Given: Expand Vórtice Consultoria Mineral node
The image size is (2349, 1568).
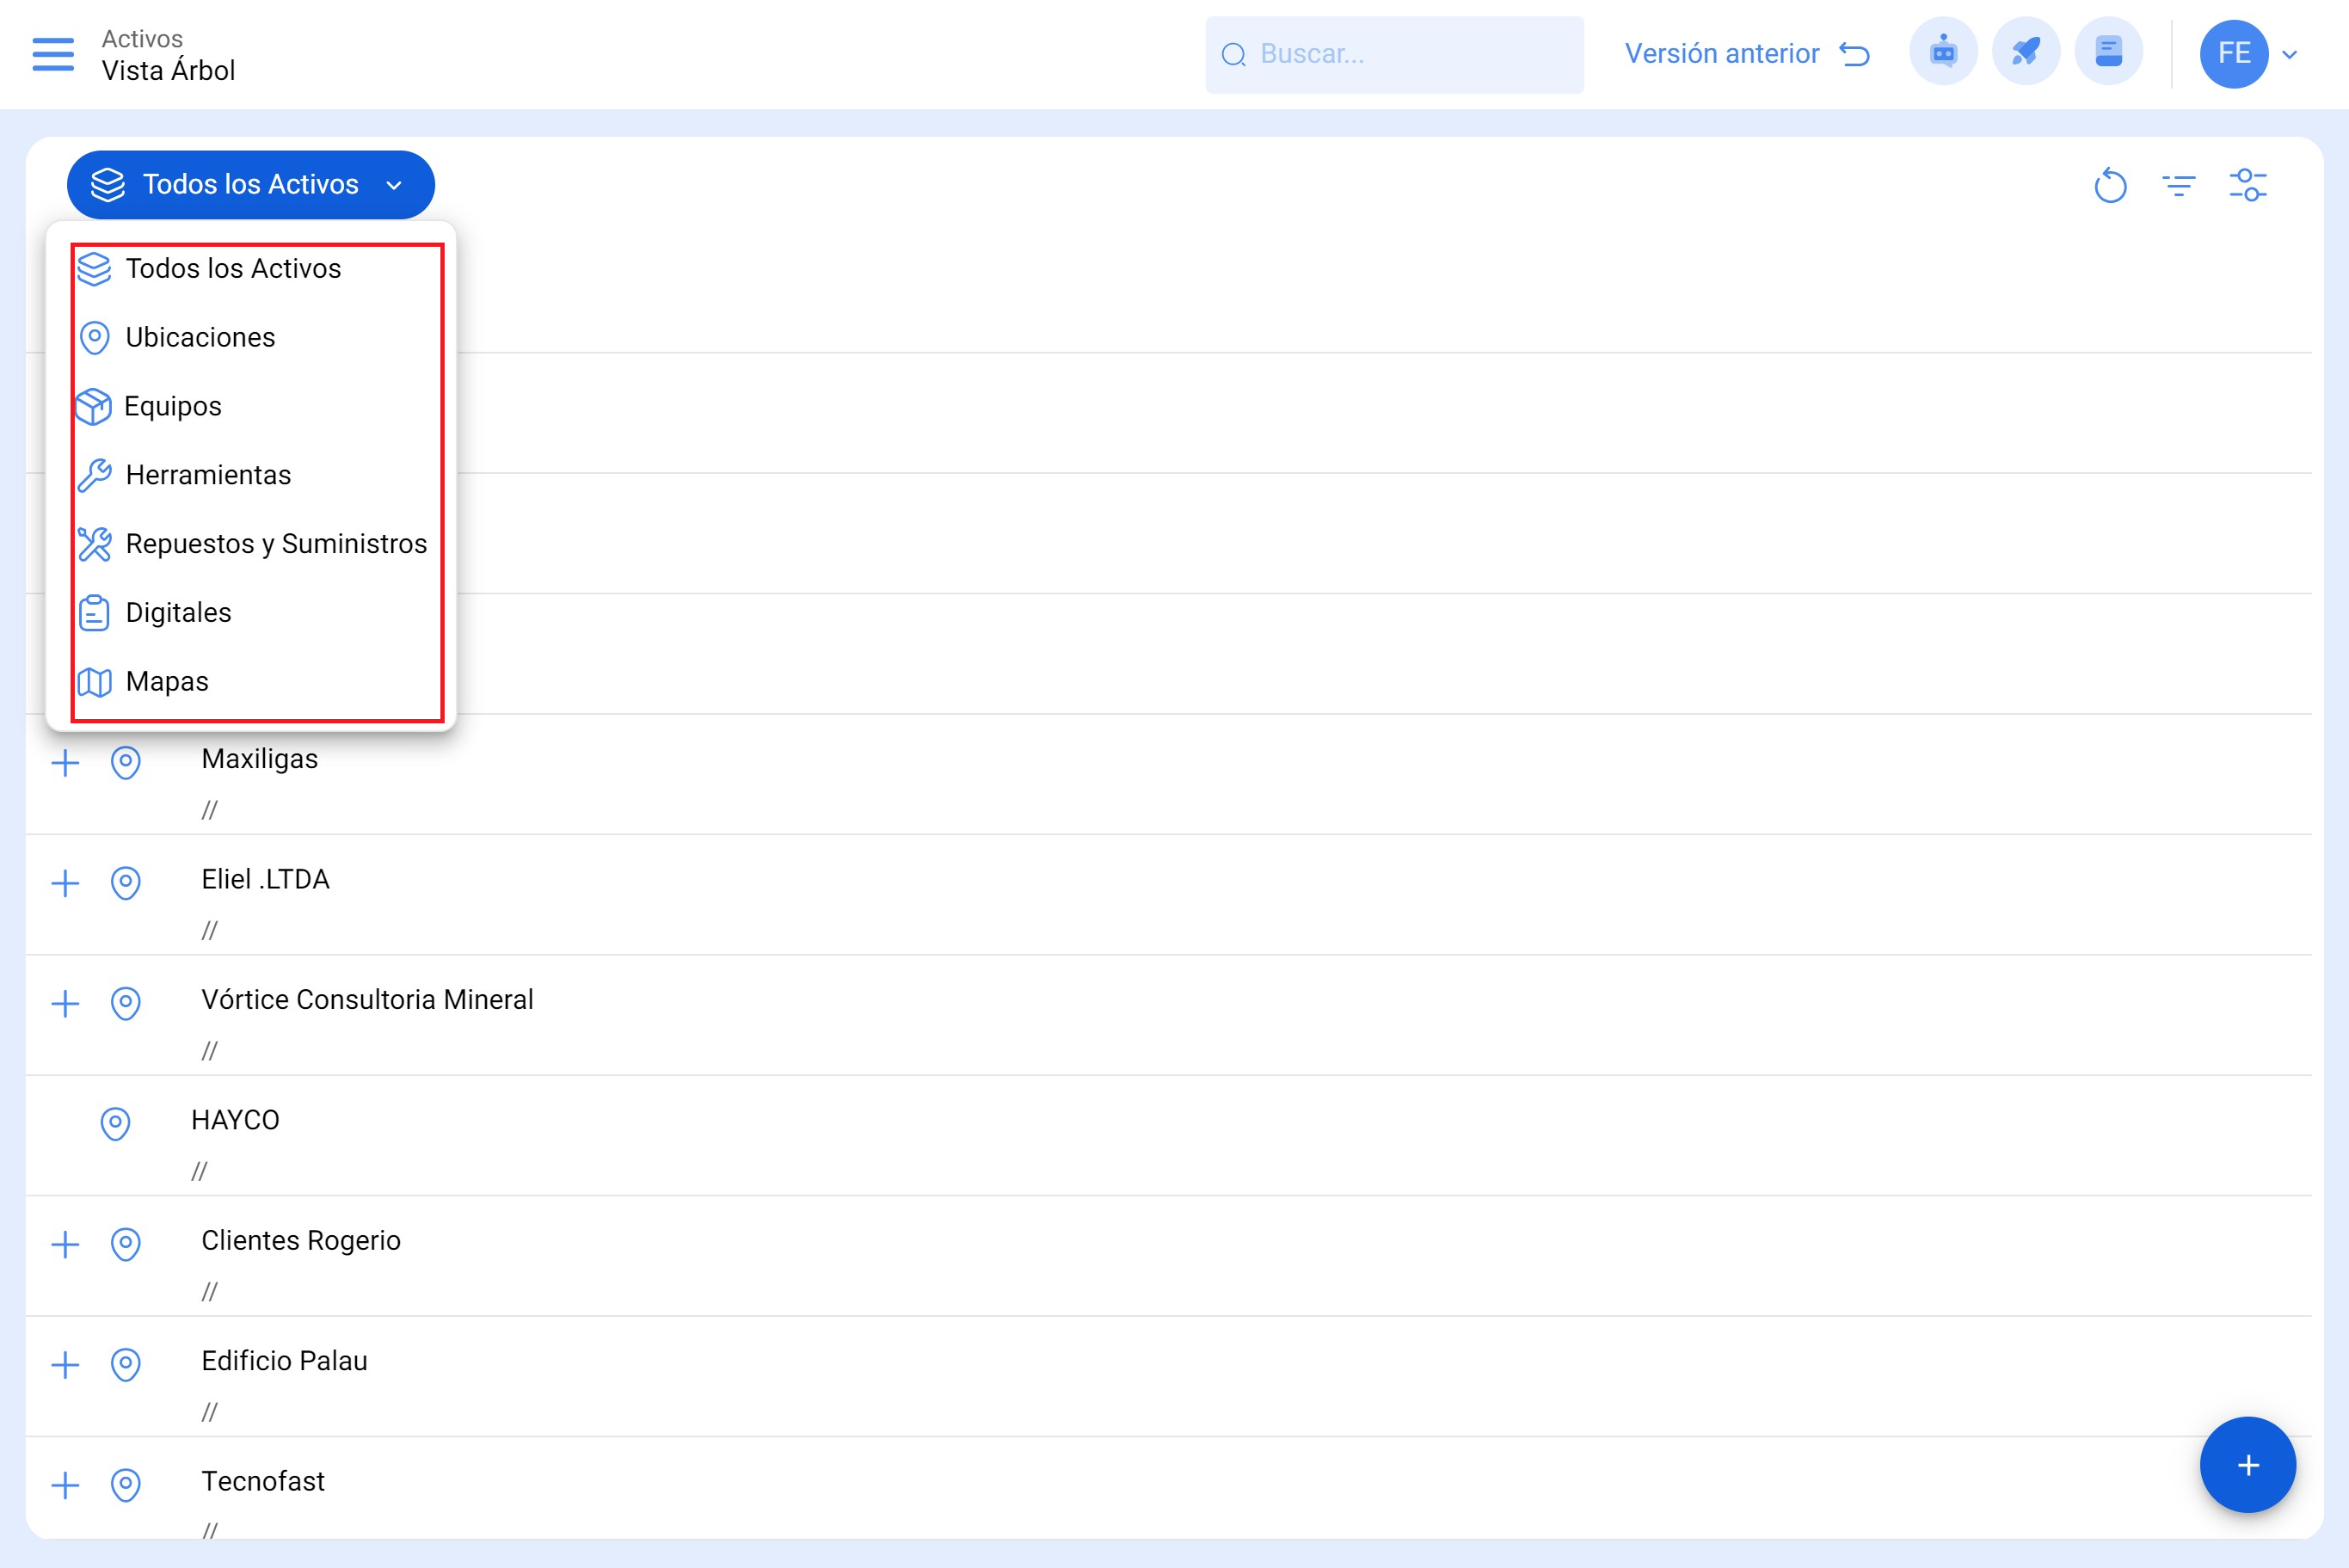Looking at the screenshot, I should click(65, 1003).
